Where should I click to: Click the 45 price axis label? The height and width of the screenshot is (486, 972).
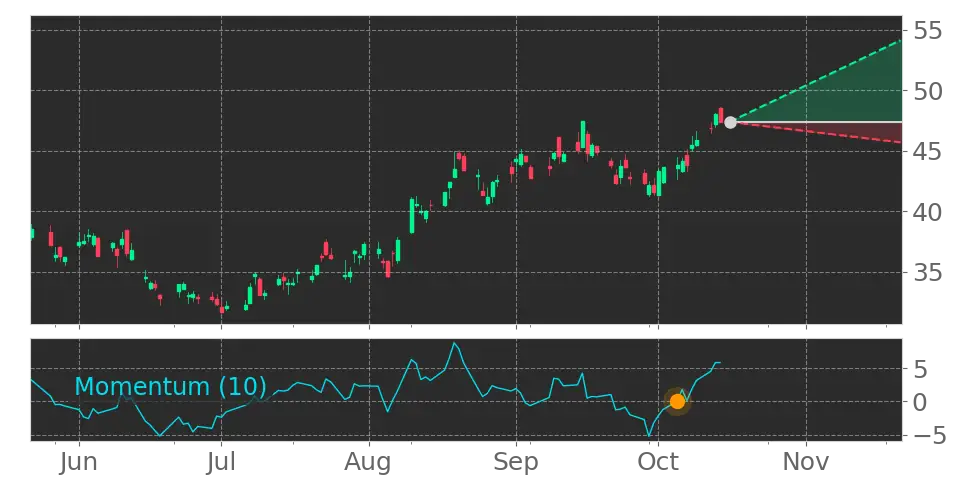(928, 151)
